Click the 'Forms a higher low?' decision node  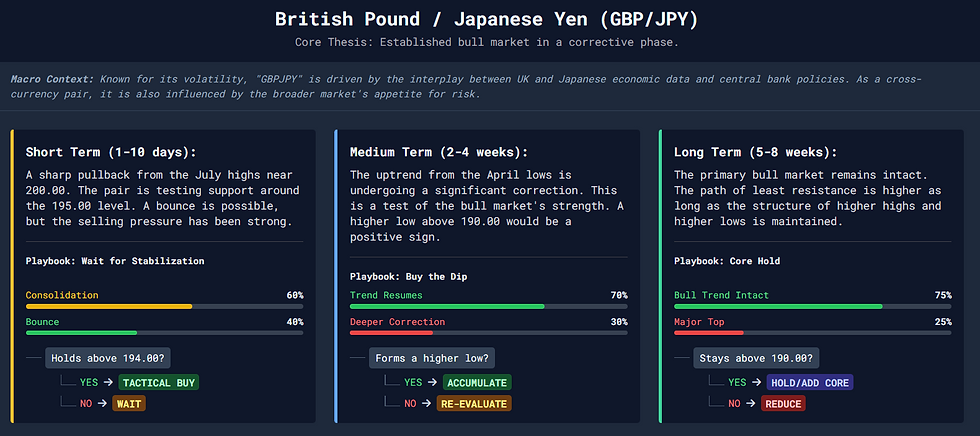point(432,358)
